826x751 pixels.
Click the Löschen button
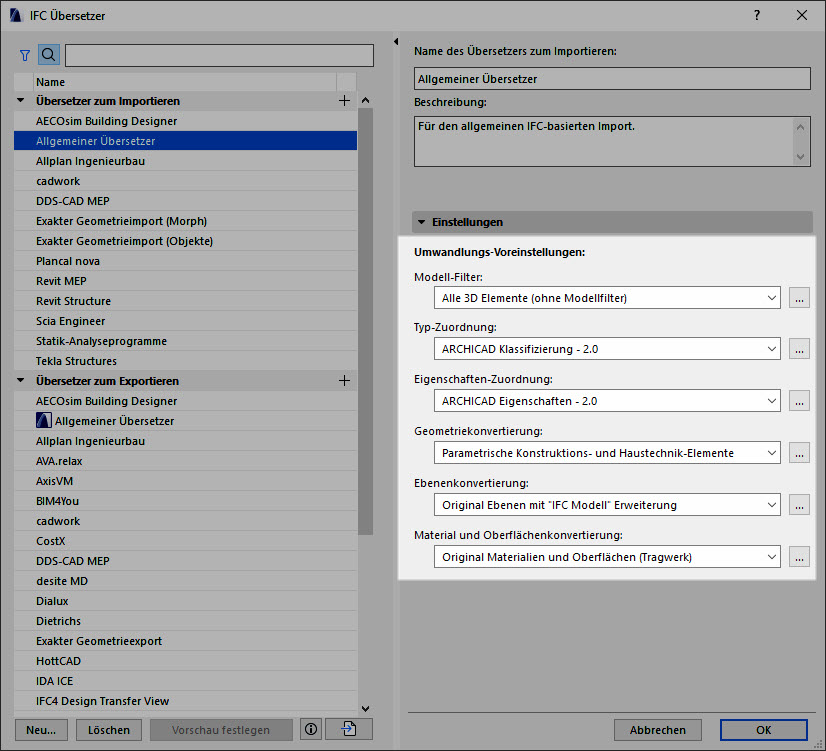(x=109, y=729)
